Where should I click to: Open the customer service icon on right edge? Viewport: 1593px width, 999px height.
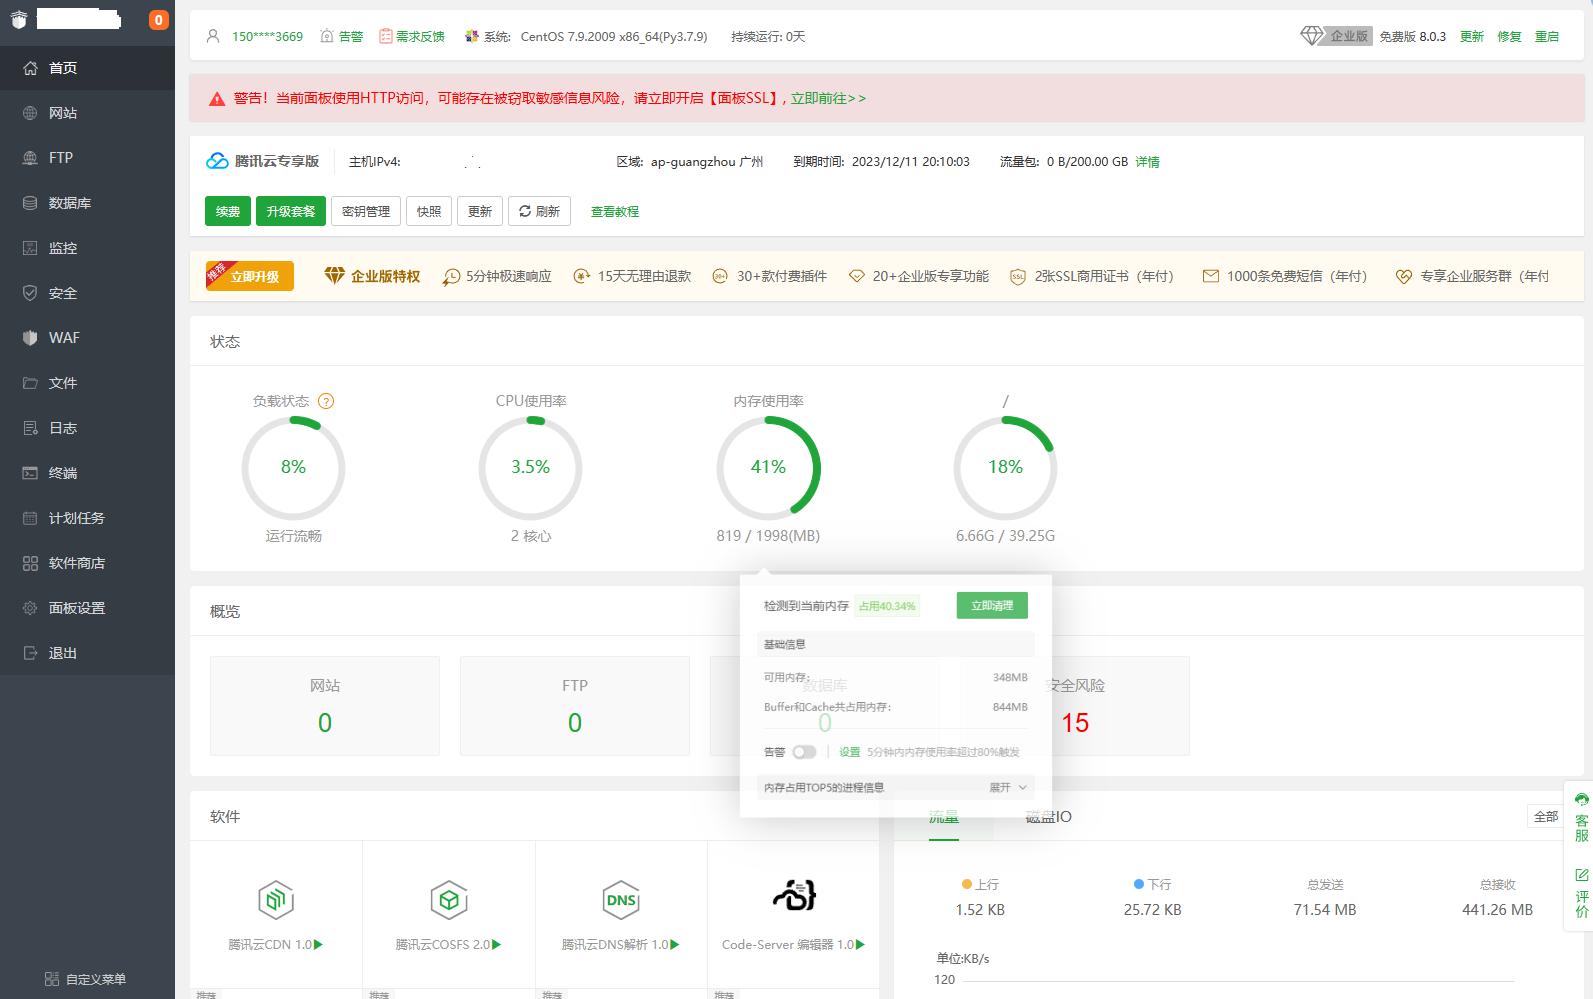pos(1581,818)
